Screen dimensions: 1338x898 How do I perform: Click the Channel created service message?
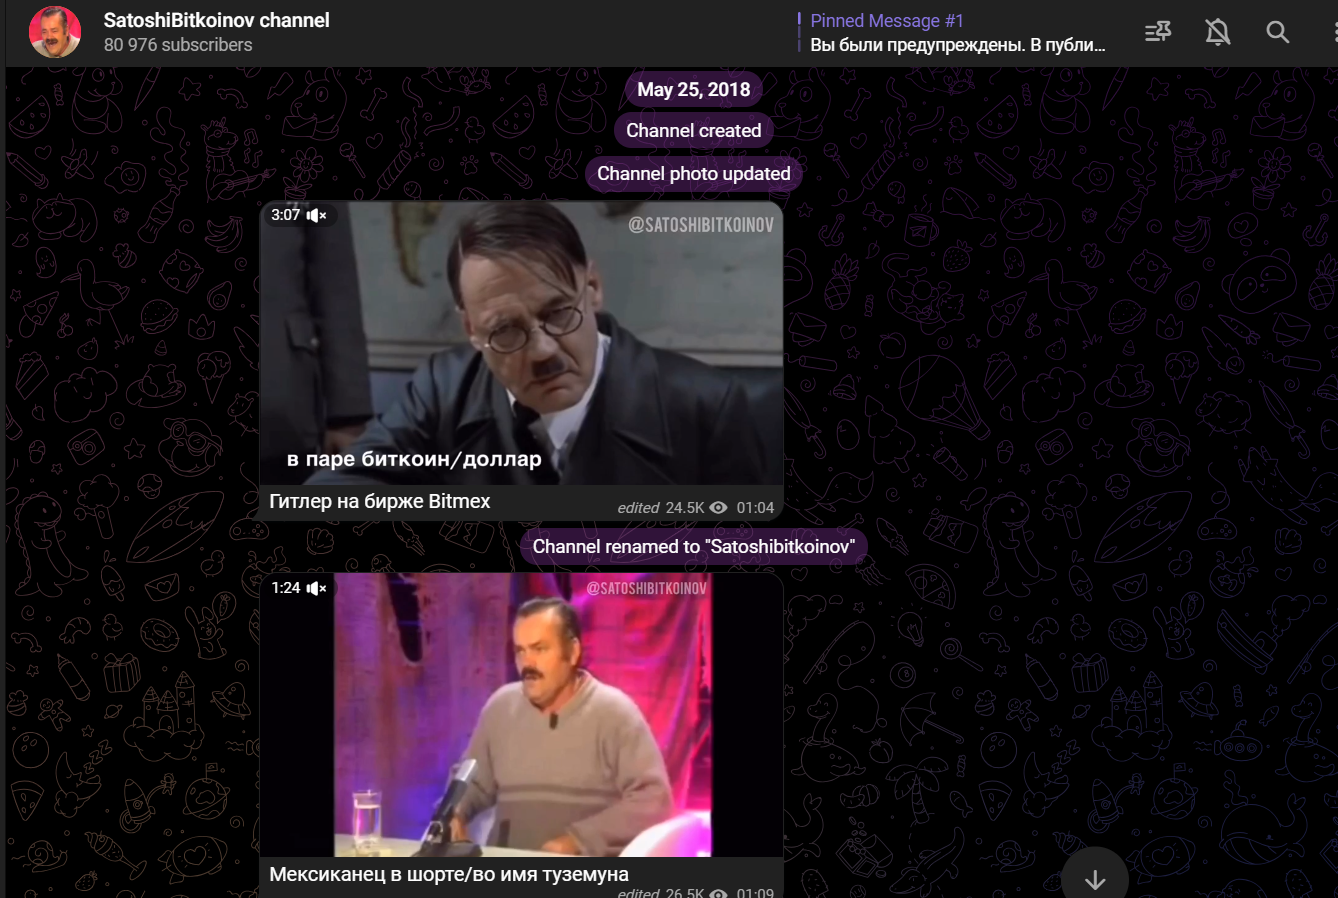point(693,130)
